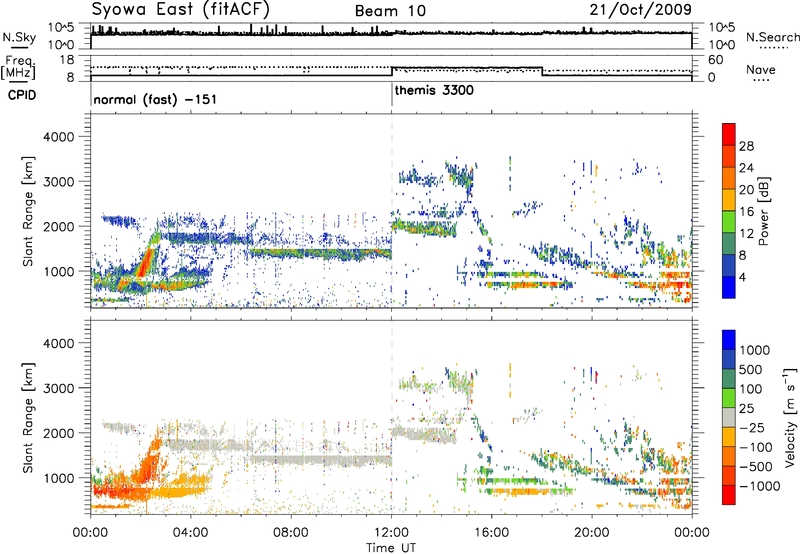Click the red bottom of Velocity colorbar

(729, 497)
